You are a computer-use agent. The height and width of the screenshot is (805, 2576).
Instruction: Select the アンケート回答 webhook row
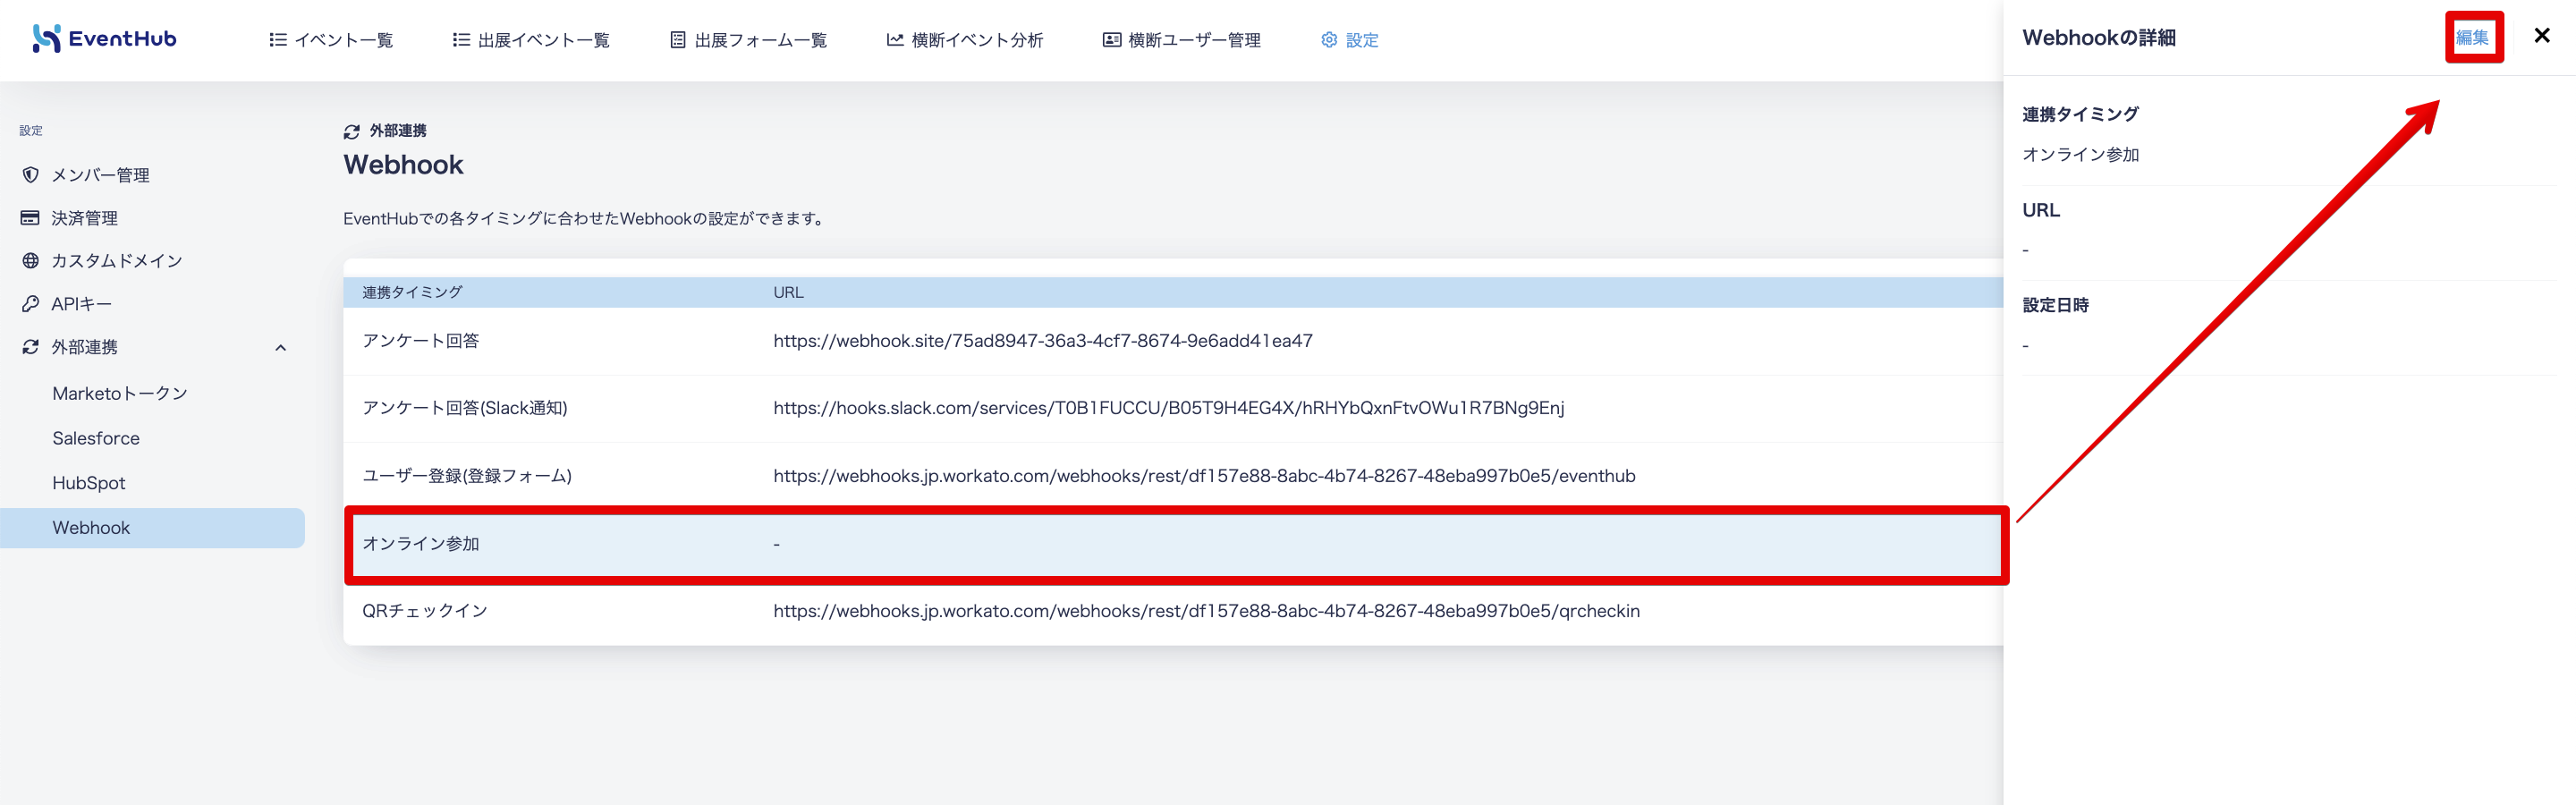(x=1173, y=341)
